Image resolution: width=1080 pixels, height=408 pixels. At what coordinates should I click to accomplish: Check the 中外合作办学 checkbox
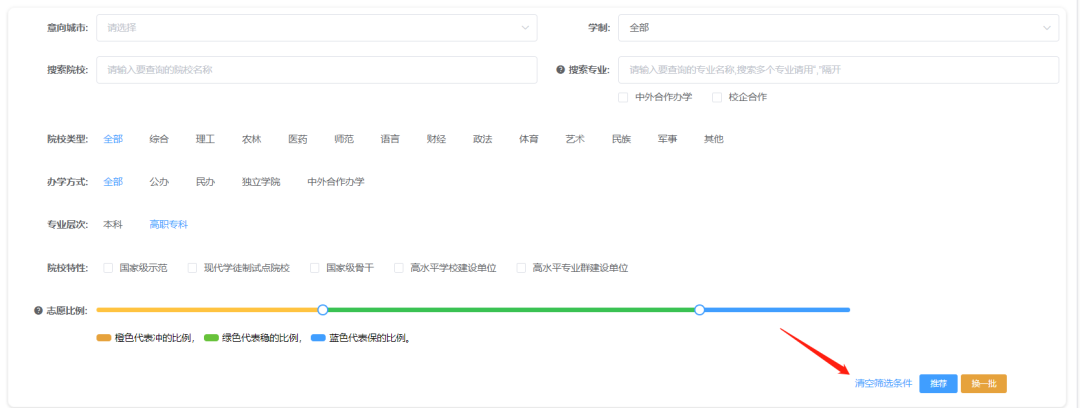[623, 97]
